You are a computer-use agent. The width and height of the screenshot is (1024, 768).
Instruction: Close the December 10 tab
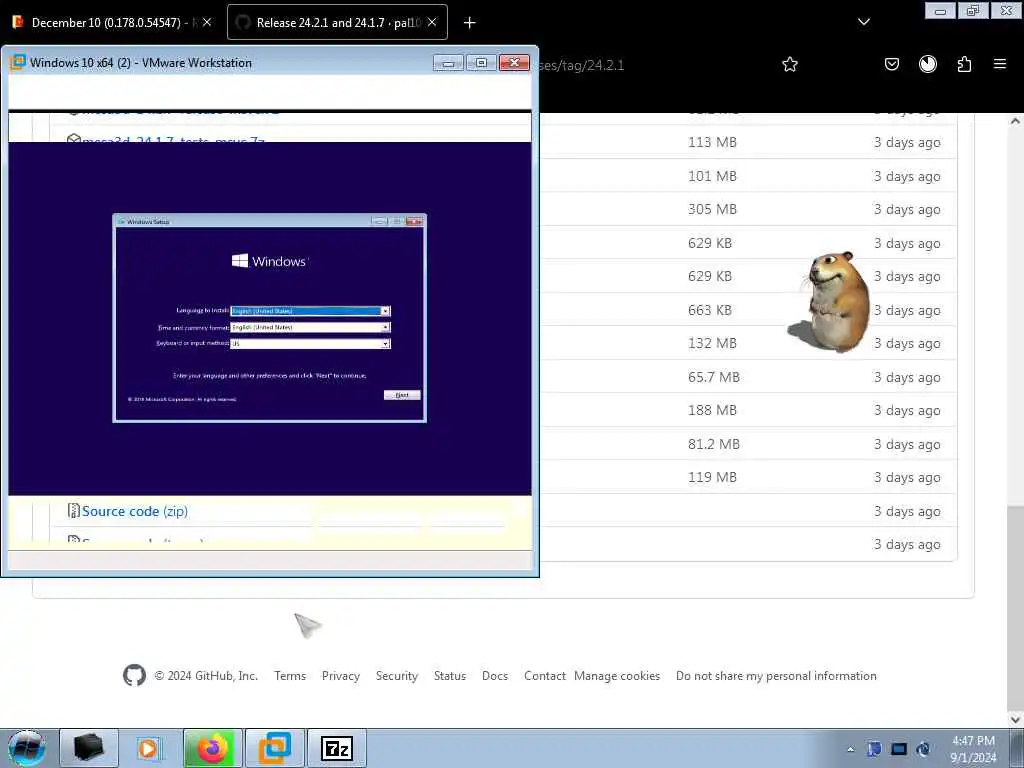coord(207,22)
